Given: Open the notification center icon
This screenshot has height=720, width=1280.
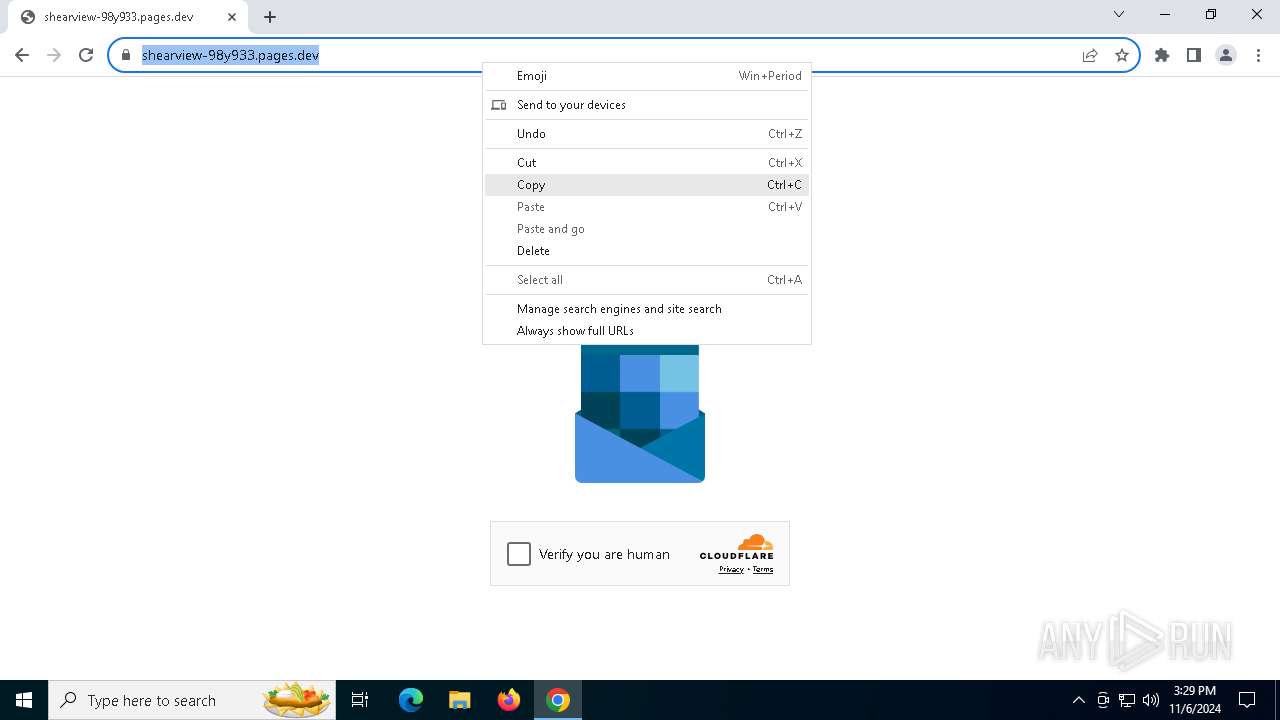Looking at the screenshot, I should [1247, 700].
